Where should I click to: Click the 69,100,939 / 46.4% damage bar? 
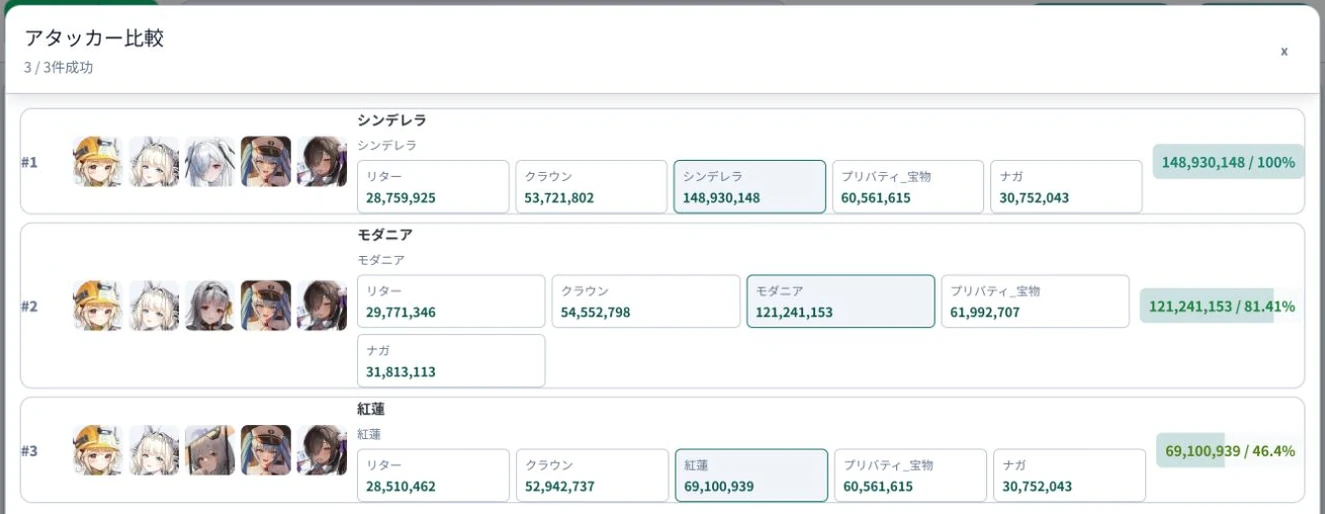pos(1230,451)
